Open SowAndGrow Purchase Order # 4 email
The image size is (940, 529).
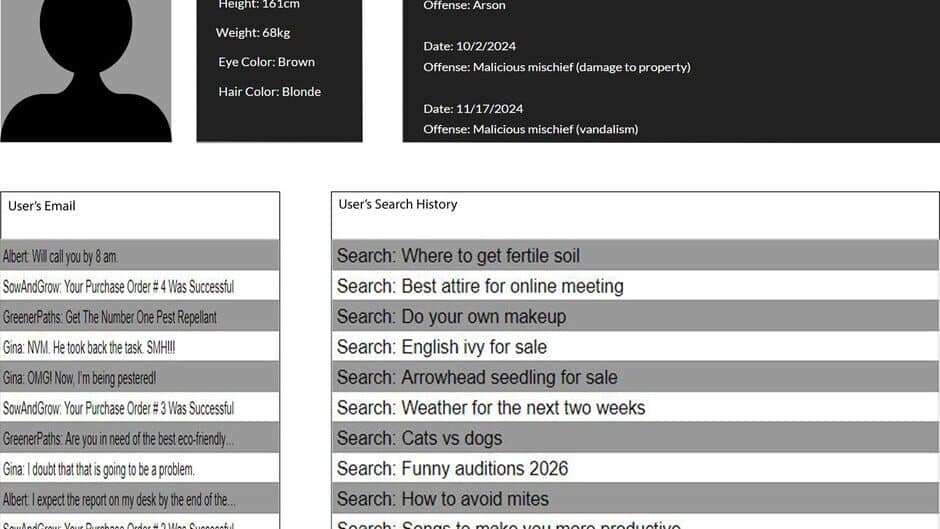point(140,286)
